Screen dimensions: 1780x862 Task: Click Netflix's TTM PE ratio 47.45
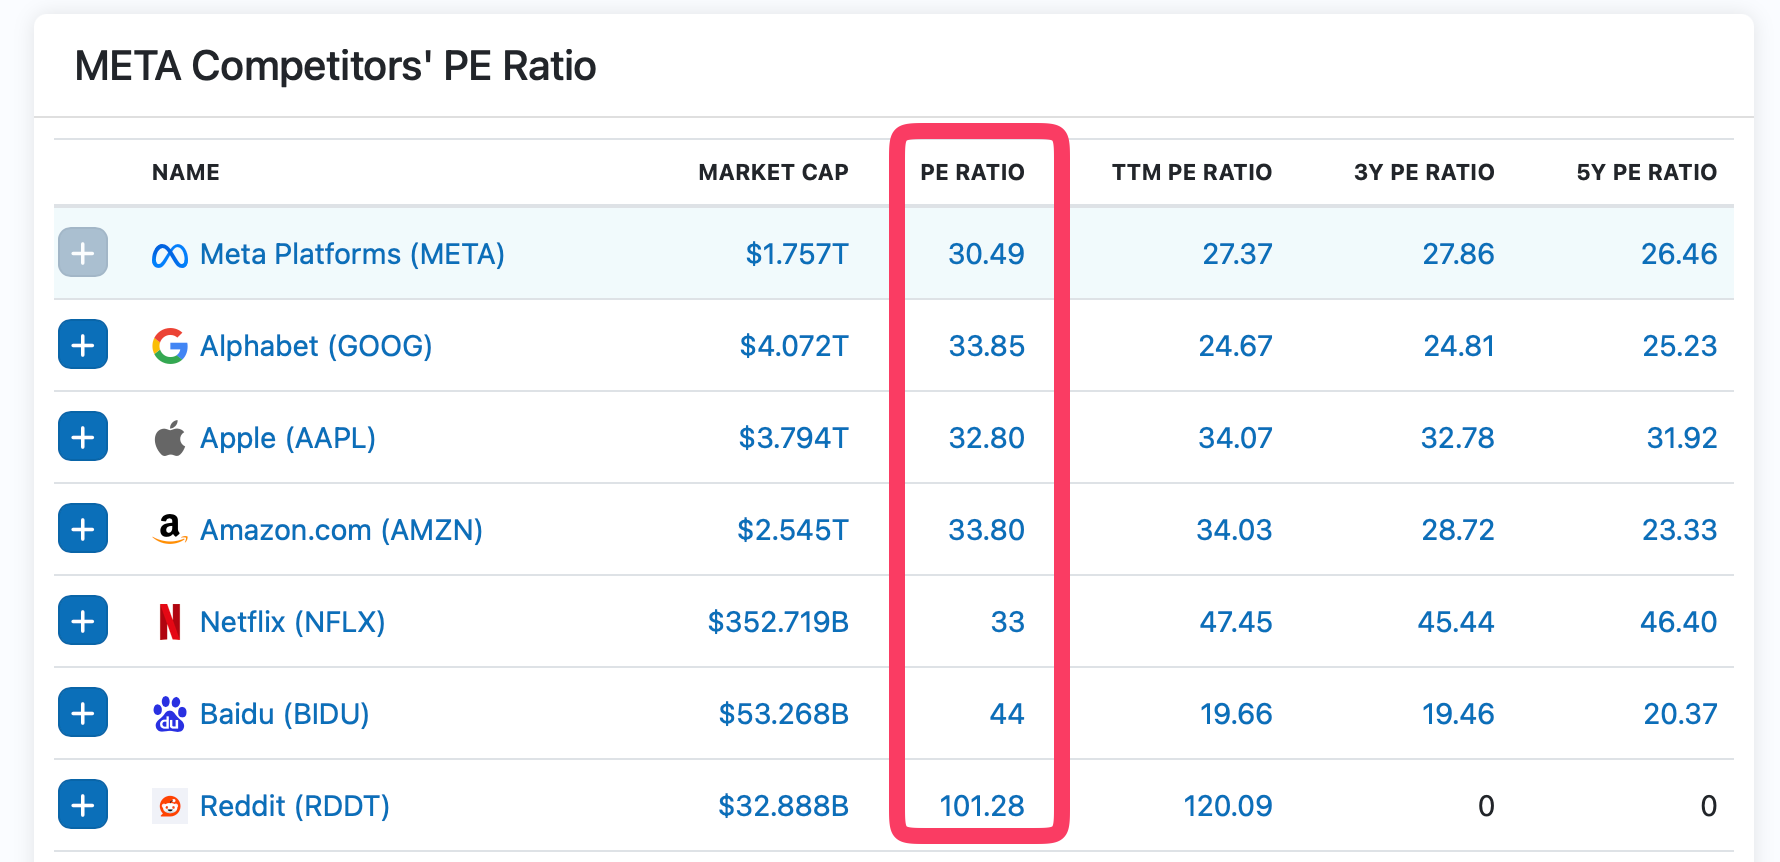1236,622
